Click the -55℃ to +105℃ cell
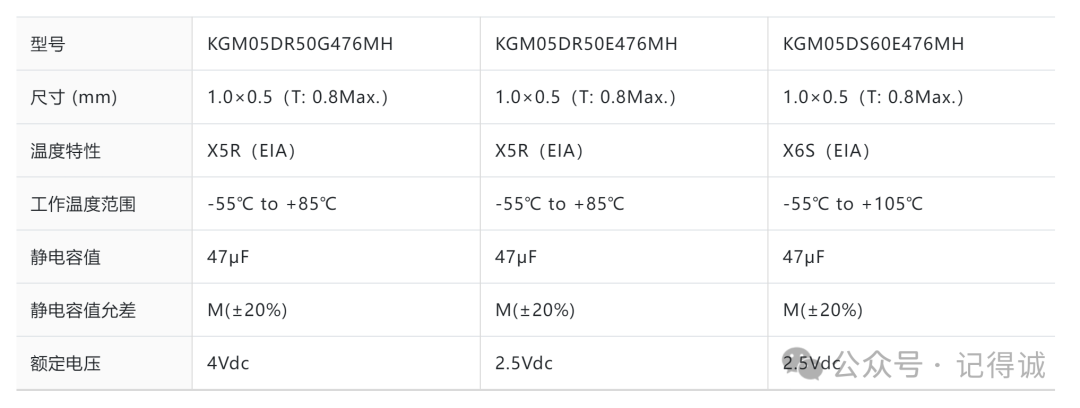This screenshot has height=408, width=1080. click(x=853, y=204)
